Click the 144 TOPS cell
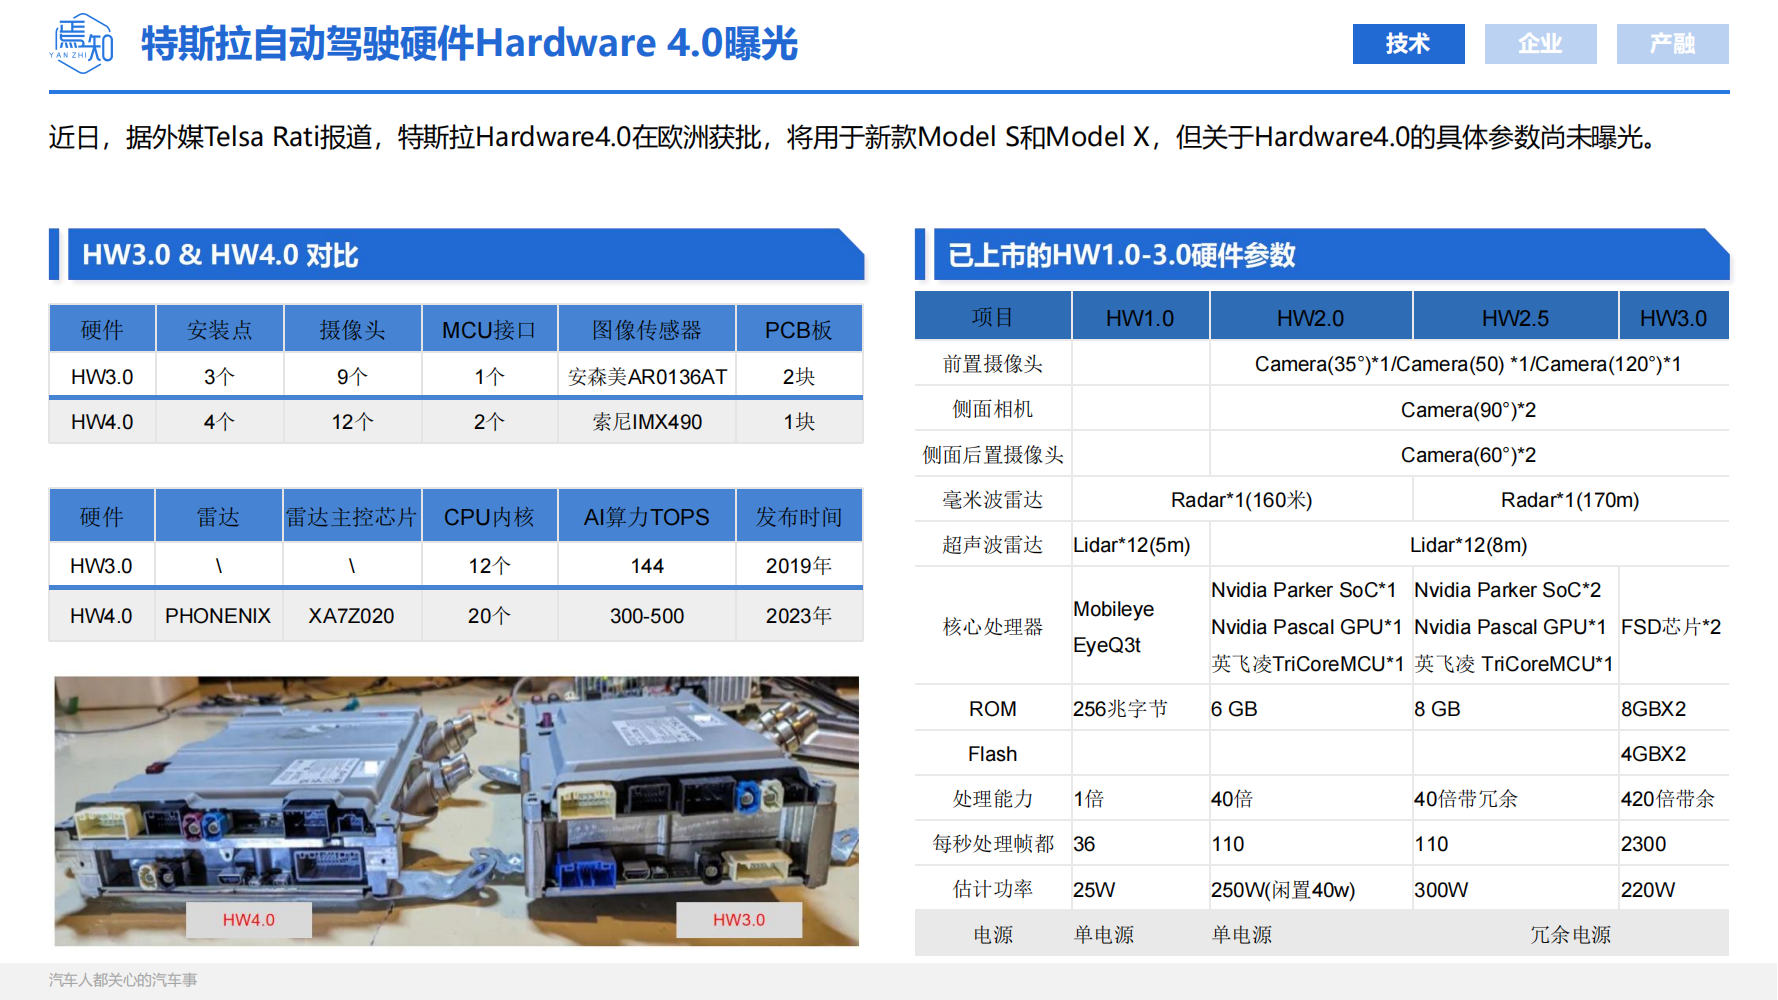Screen dimensions: 1778x1000 tap(647, 566)
